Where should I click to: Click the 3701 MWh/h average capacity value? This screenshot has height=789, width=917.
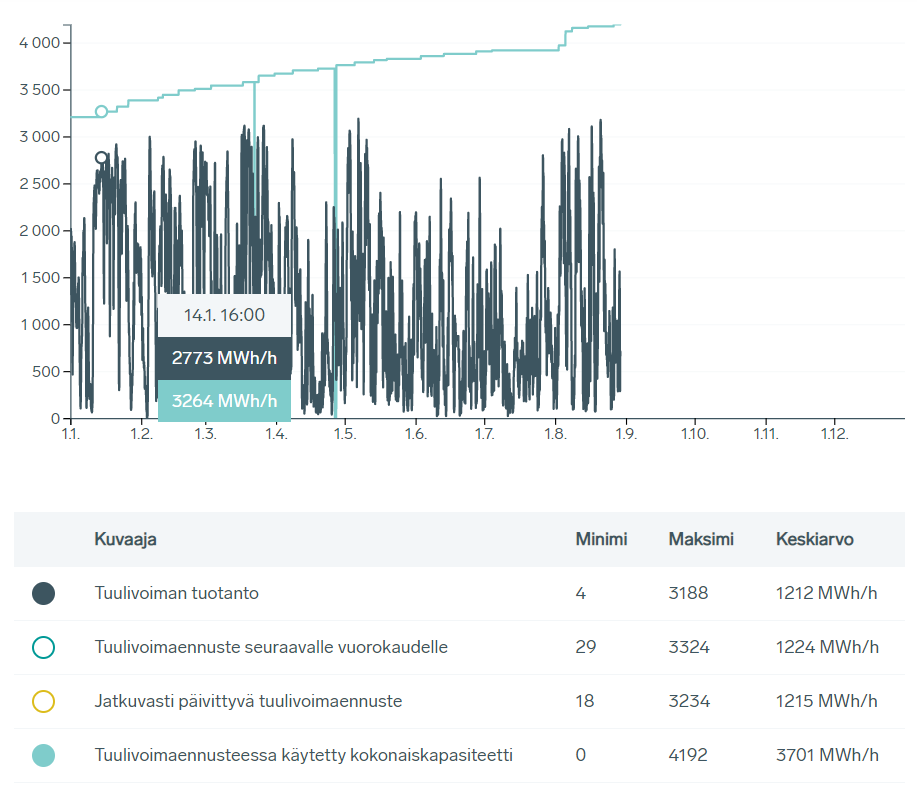click(826, 755)
